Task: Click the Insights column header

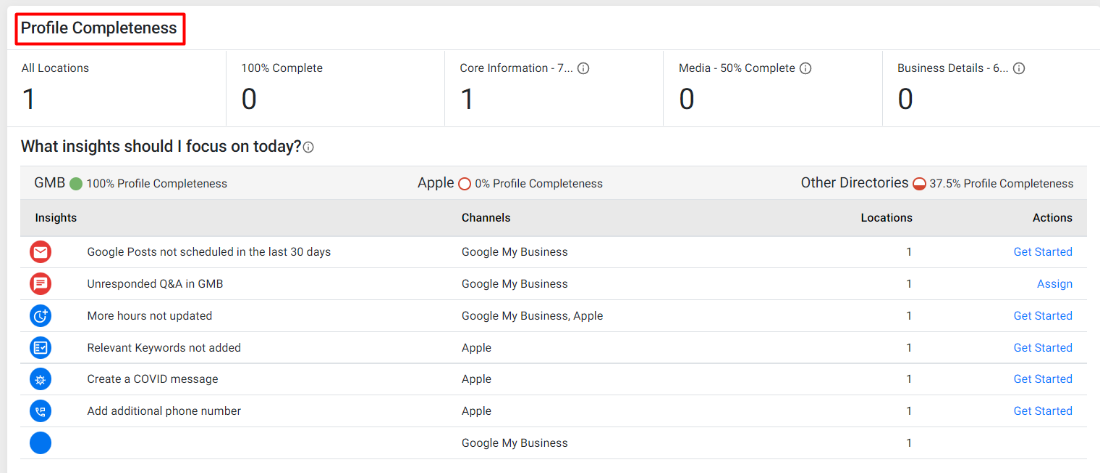Action: pyautogui.click(x=56, y=218)
